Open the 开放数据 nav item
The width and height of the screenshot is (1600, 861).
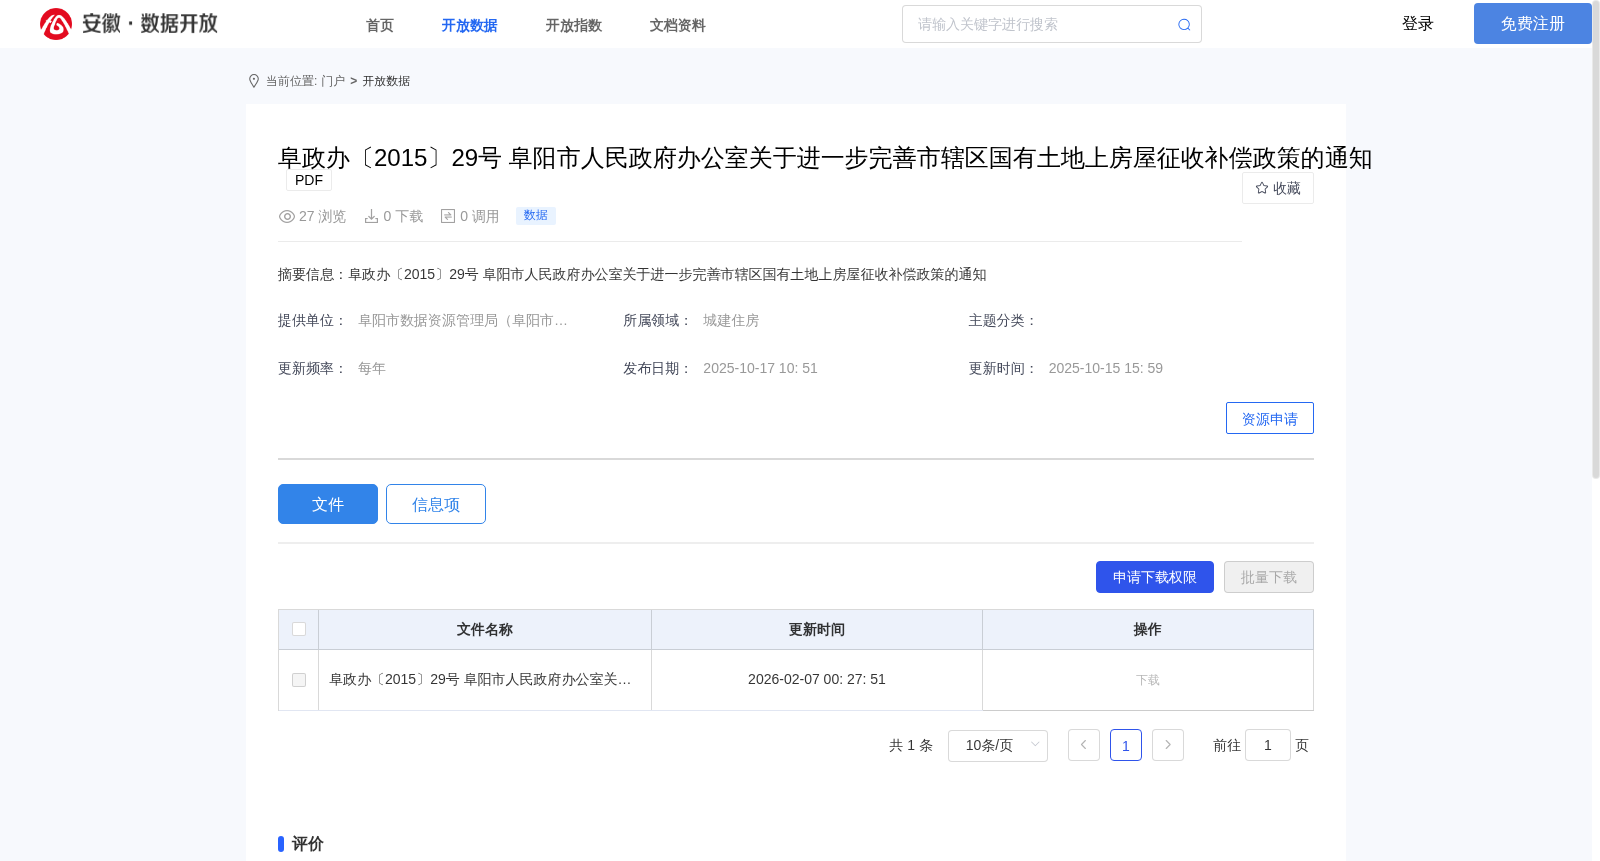(470, 25)
